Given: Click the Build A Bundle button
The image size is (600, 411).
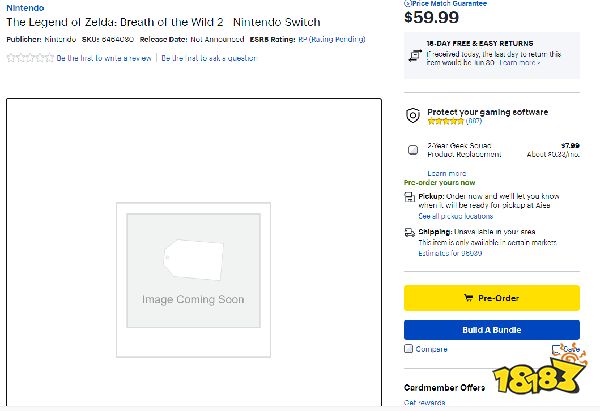Looking at the screenshot, I should 491,330.
